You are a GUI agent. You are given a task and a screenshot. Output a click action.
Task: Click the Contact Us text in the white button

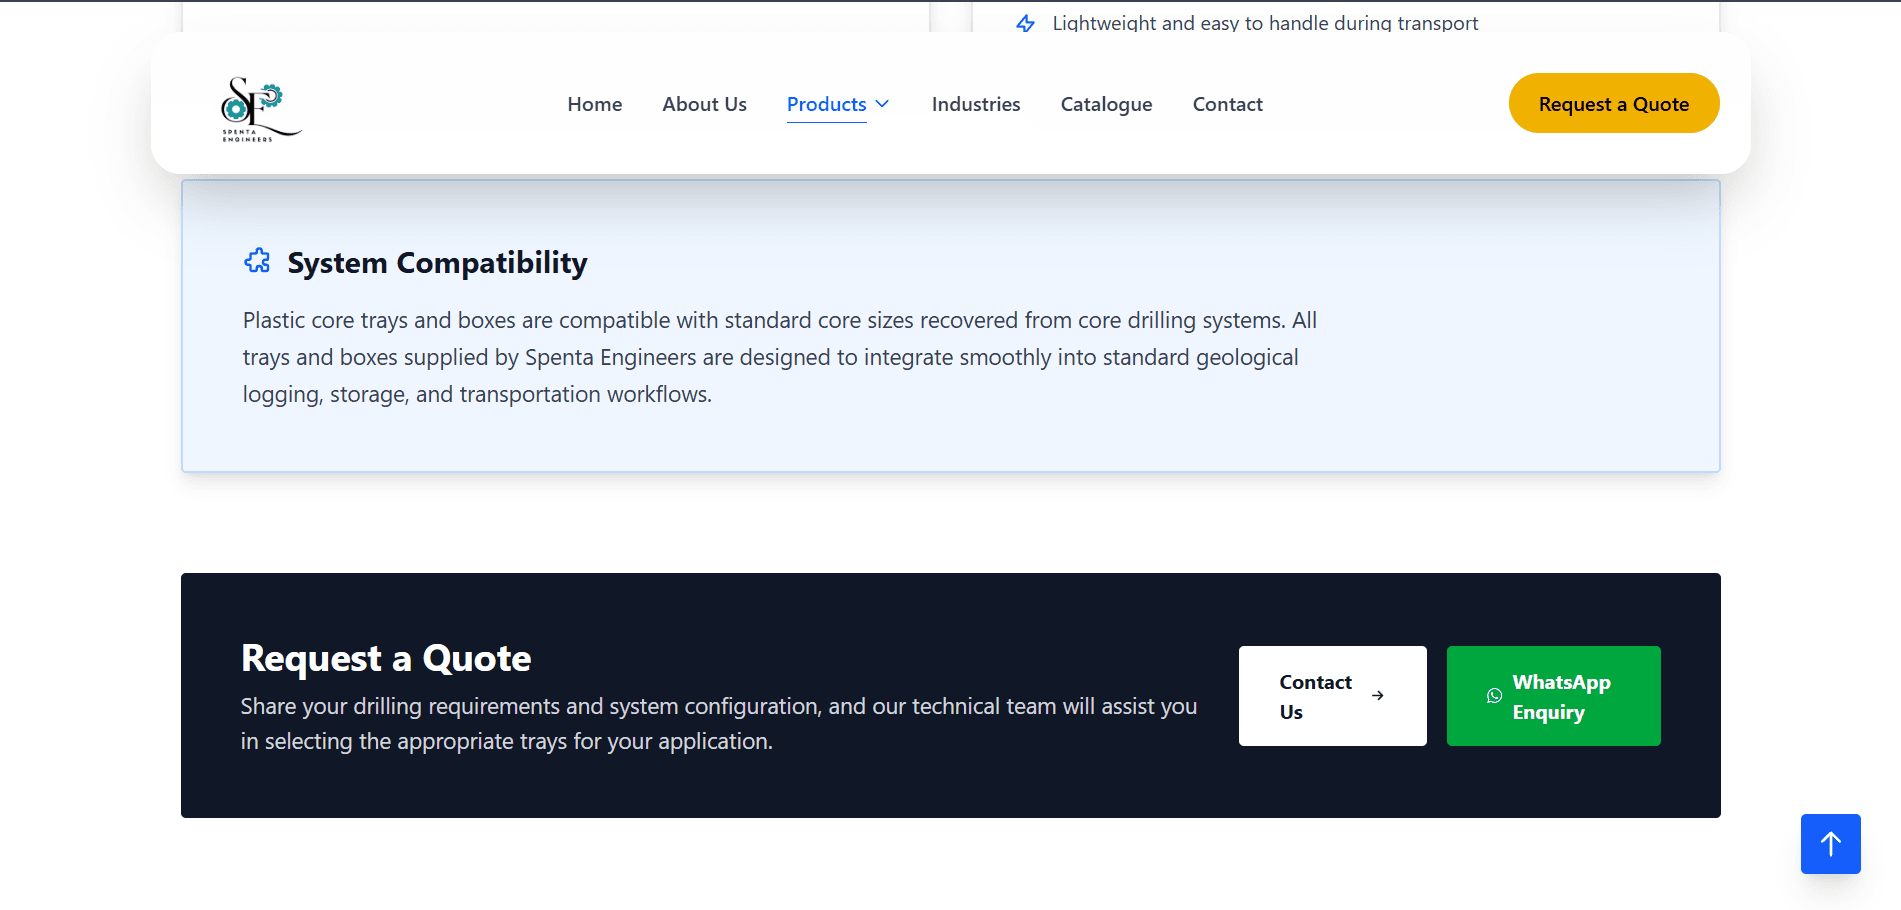pyautogui.click(x=1315, y=697)
